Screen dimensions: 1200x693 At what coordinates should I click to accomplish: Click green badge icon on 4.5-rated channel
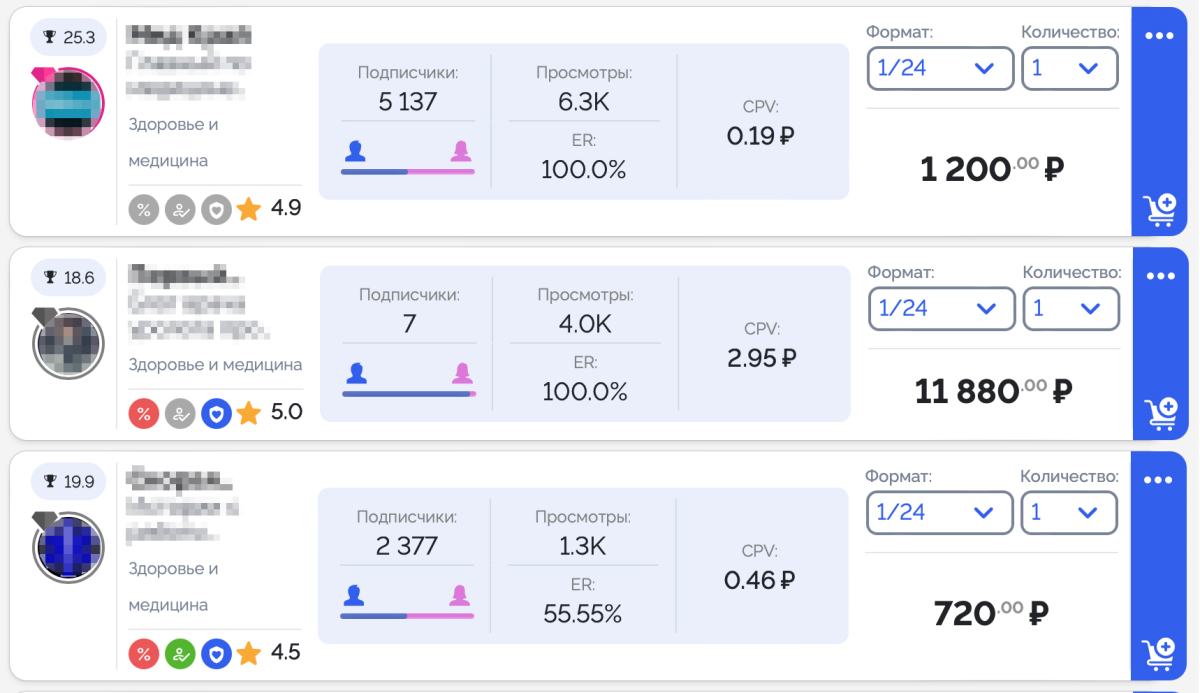(x=180, y=654)
